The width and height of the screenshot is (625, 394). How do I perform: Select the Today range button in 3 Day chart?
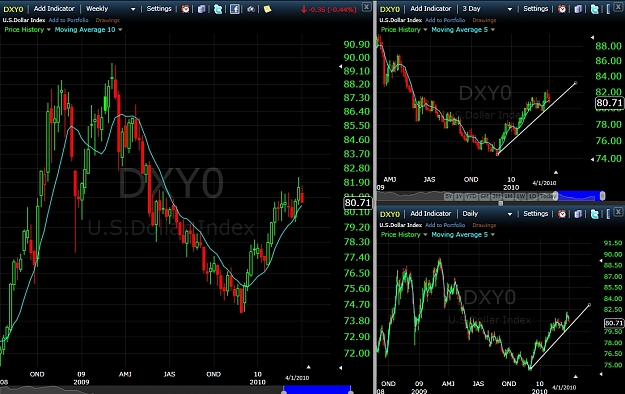548,196
